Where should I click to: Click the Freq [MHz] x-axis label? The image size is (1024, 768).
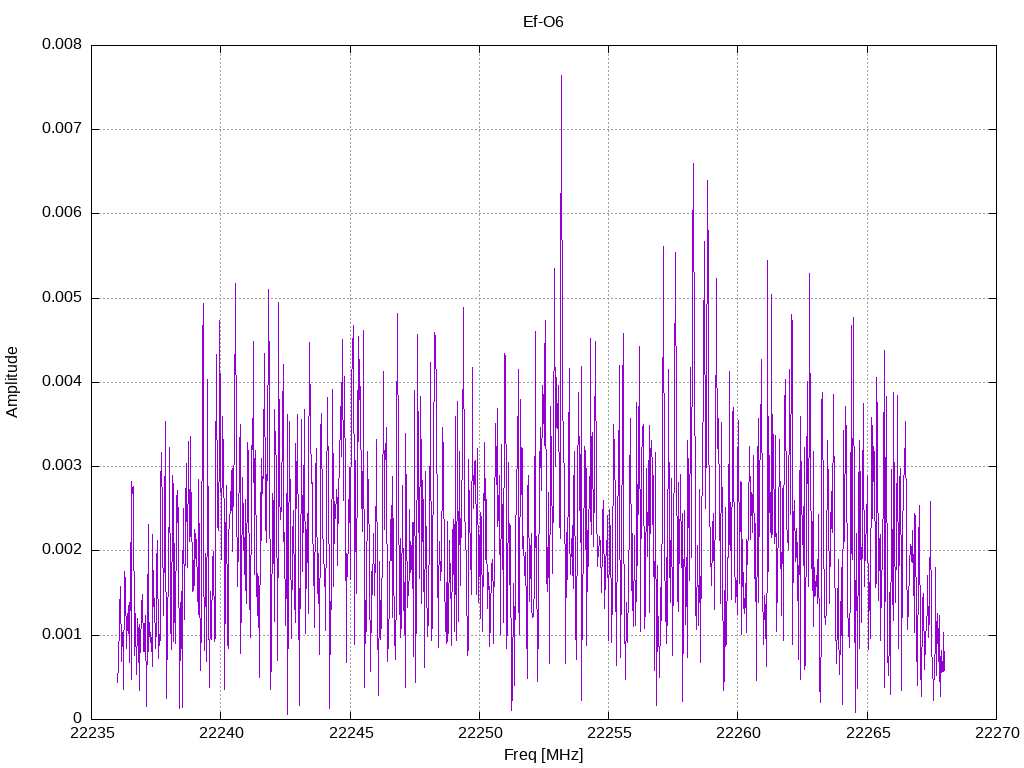(x=543, y=754)
